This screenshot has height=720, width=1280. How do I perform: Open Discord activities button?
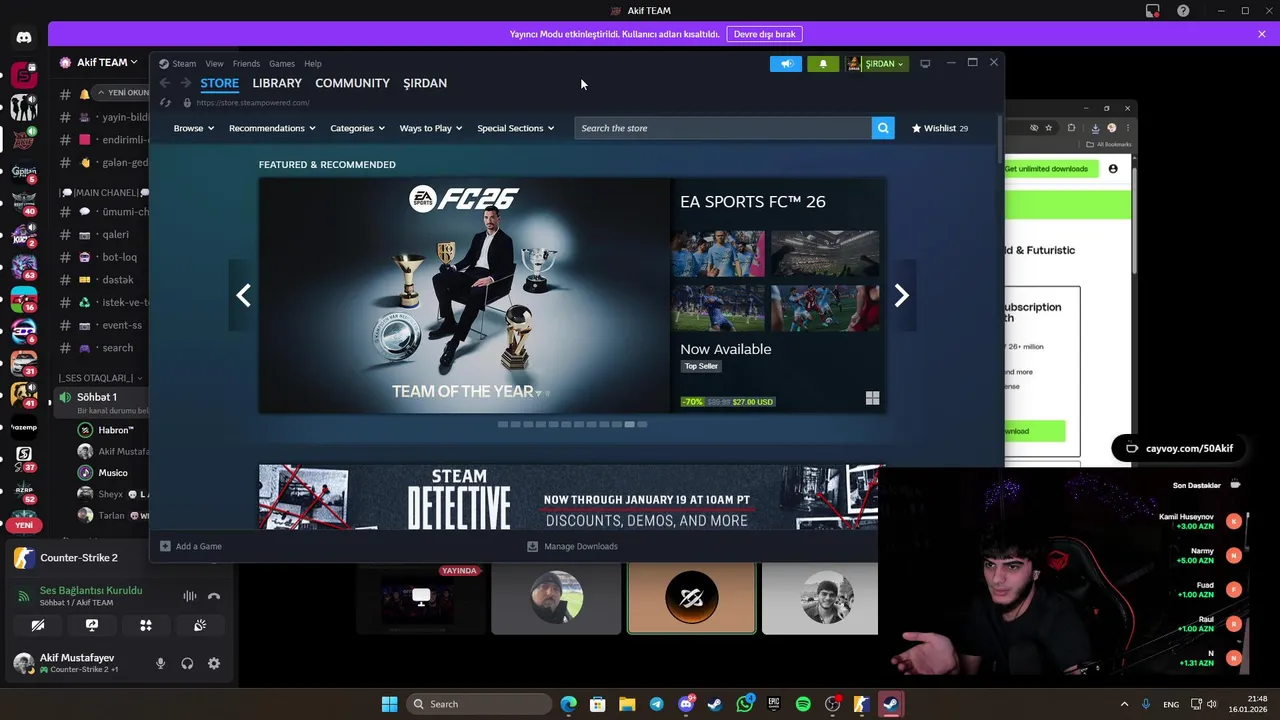[146, 625]
